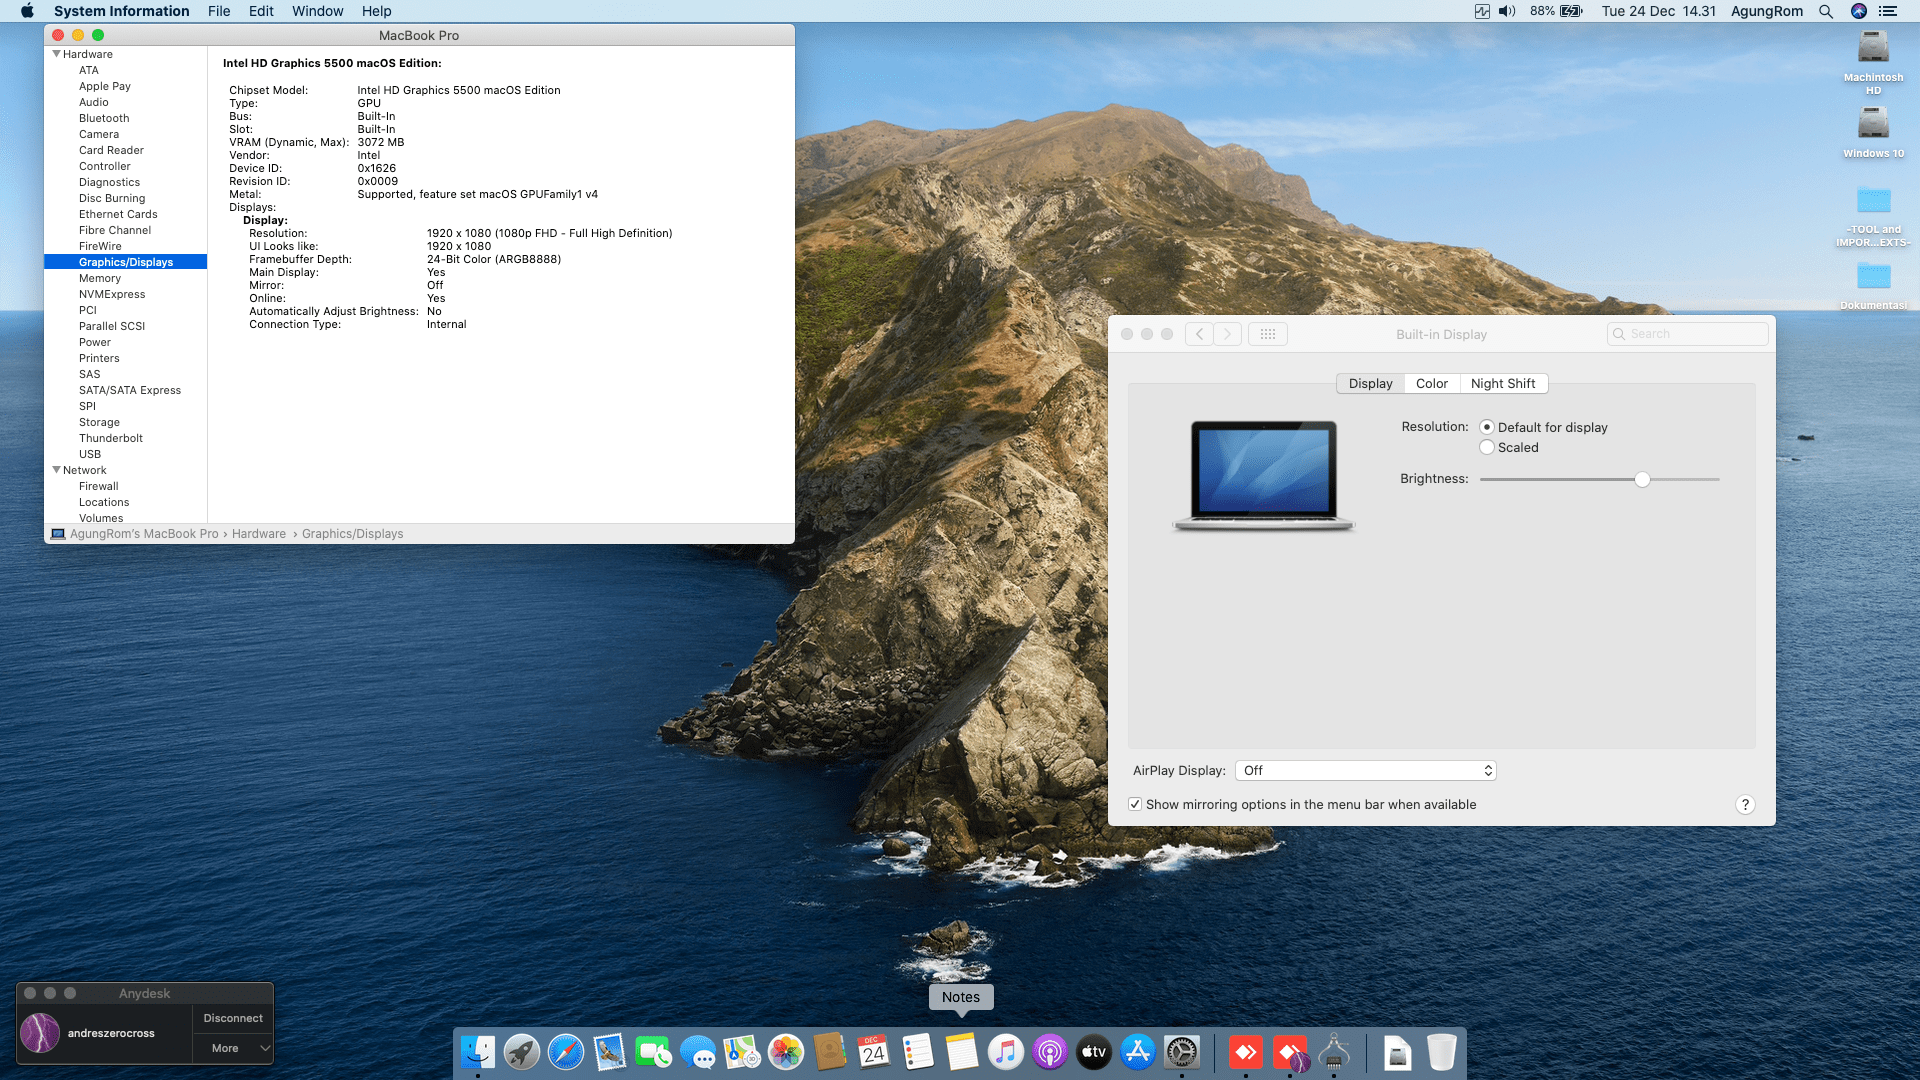
Task: Open the Trash in the dock
Action: click(1442, 1052)
